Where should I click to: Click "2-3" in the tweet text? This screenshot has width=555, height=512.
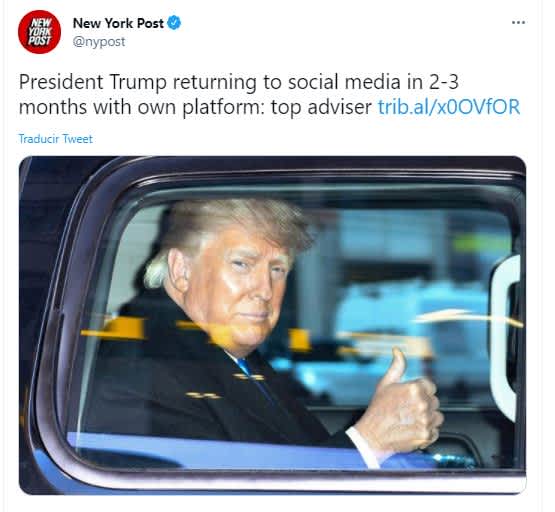[444, 82]
